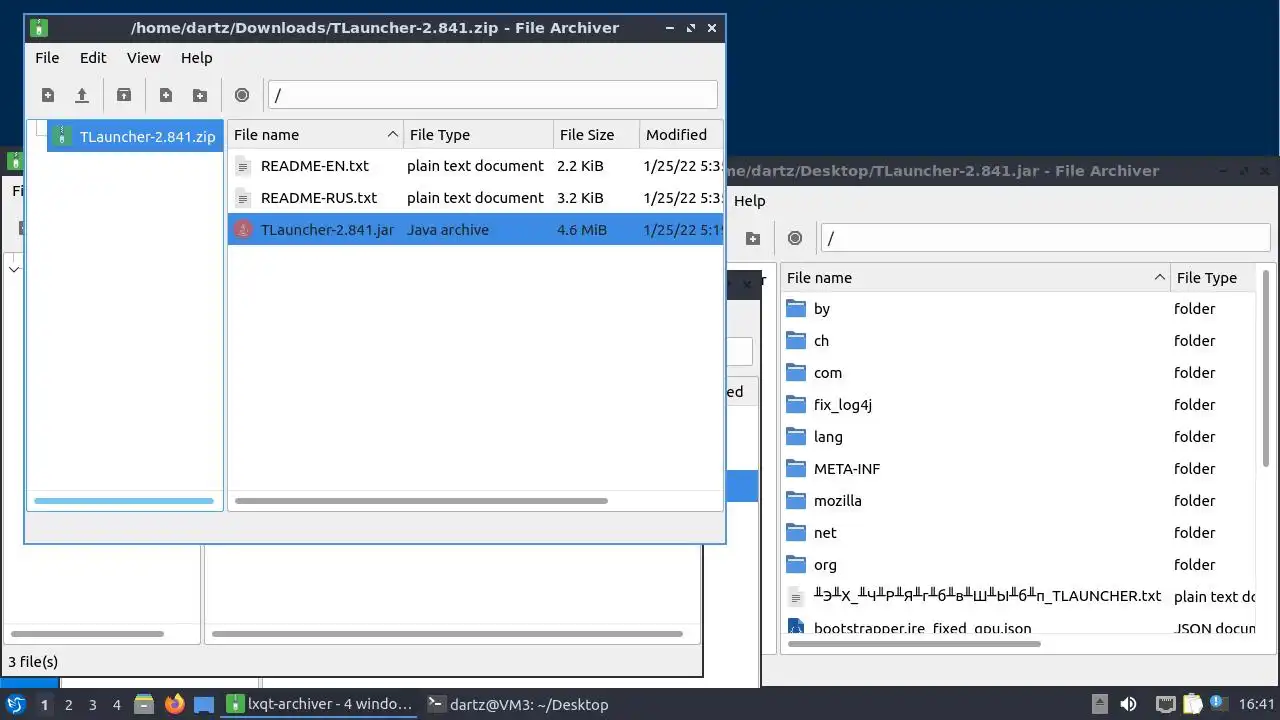Click the circular reload icon in zip window
Image resolution: width=1280 pixels, height=720 pixels.
[242, 95]
